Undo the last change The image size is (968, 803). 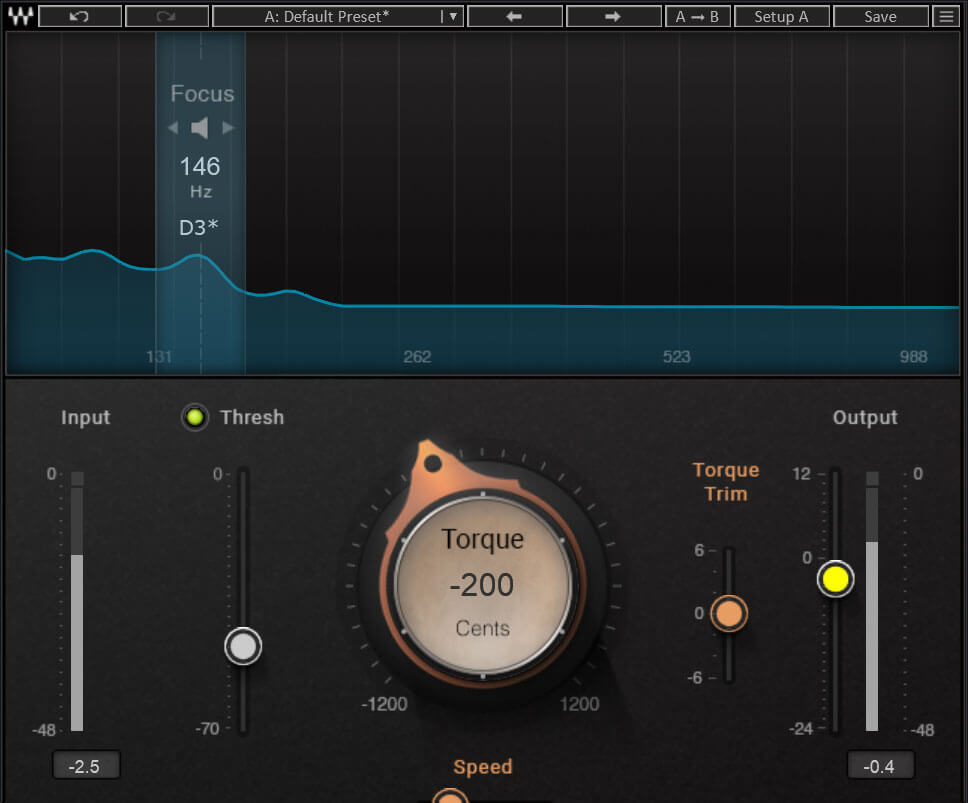click(x=80, y=16)
